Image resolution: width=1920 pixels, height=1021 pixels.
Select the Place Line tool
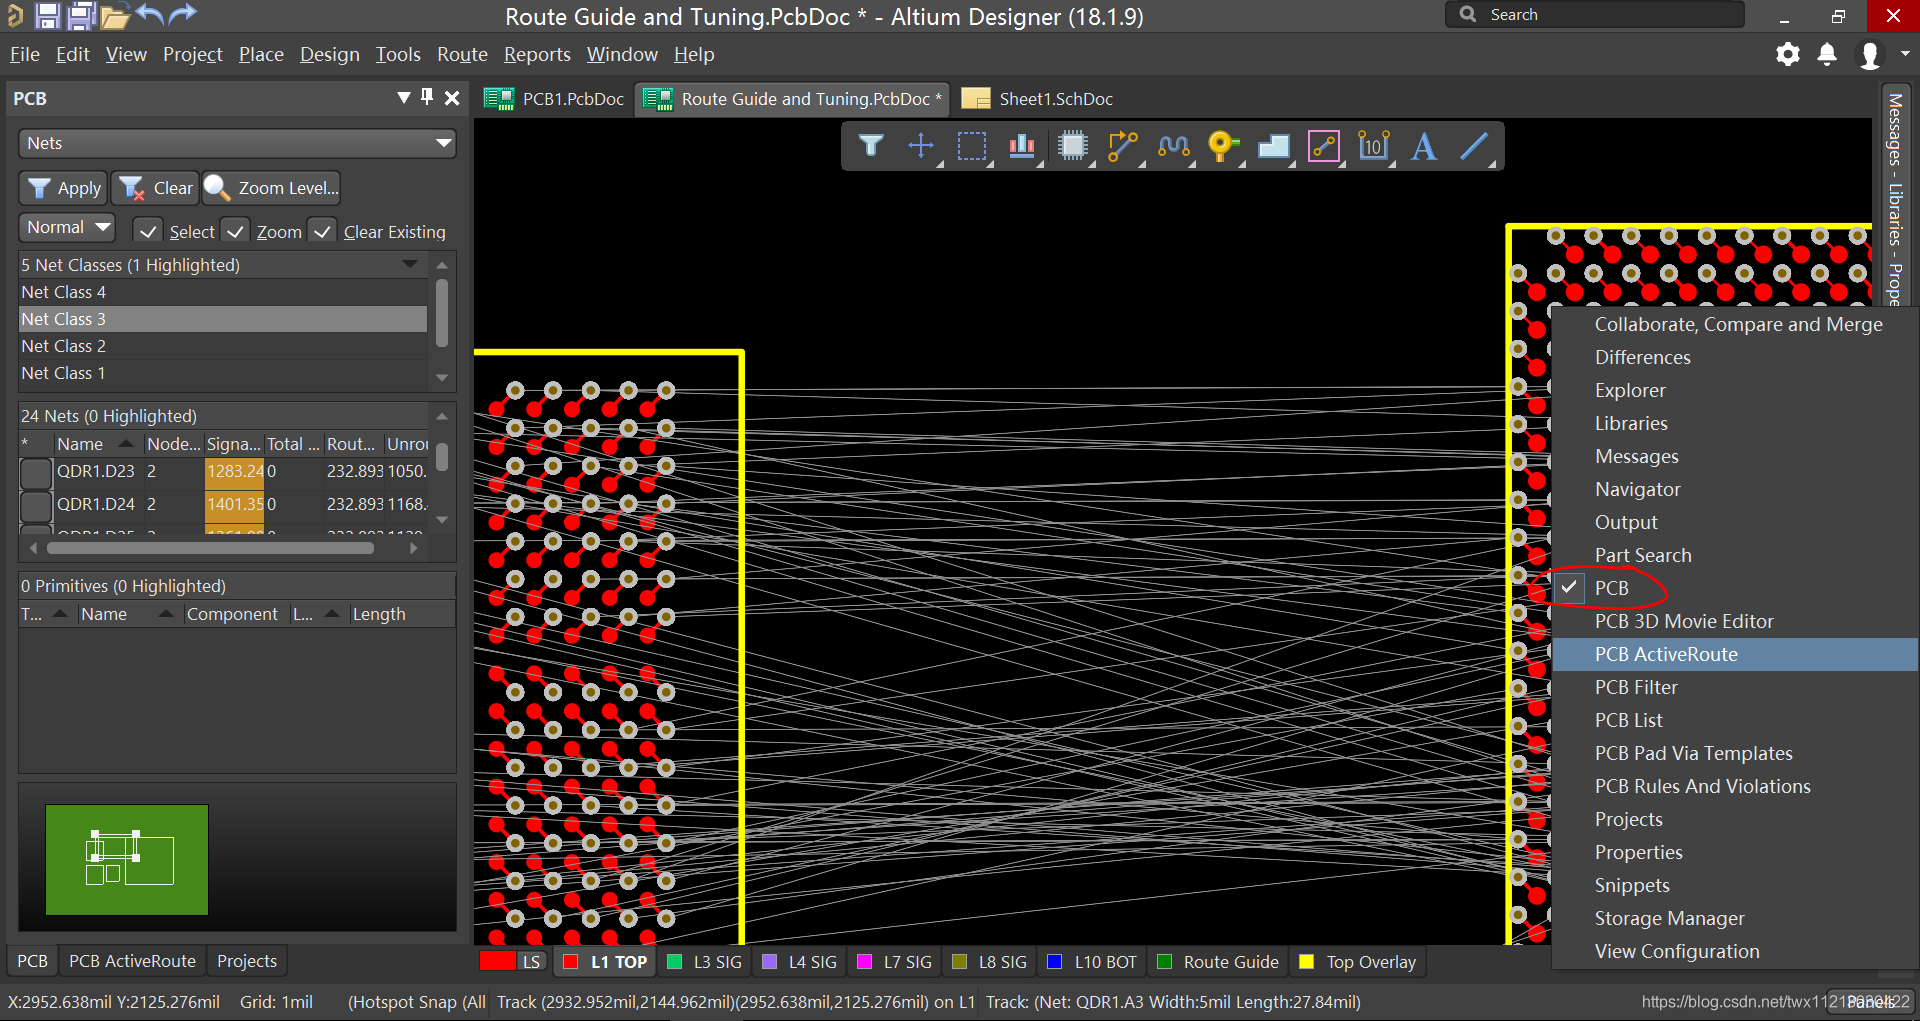coord(1474,146)
